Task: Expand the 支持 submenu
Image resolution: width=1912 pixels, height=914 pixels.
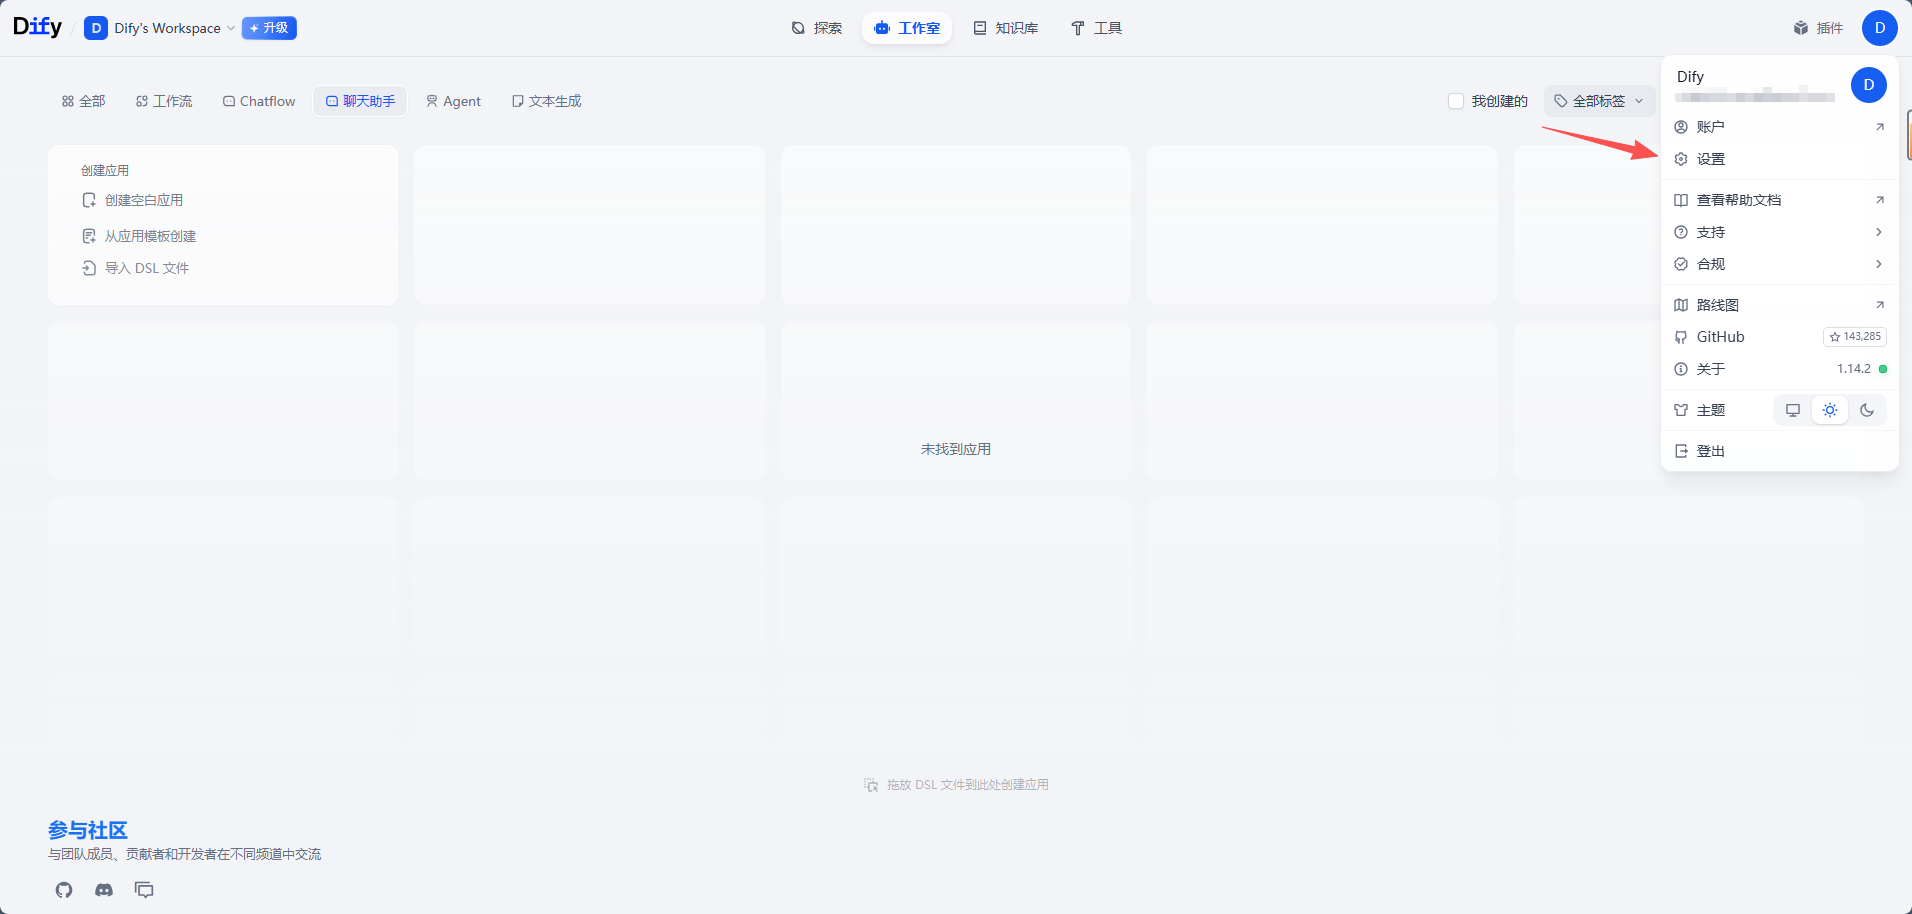Action: point(1779,232)
